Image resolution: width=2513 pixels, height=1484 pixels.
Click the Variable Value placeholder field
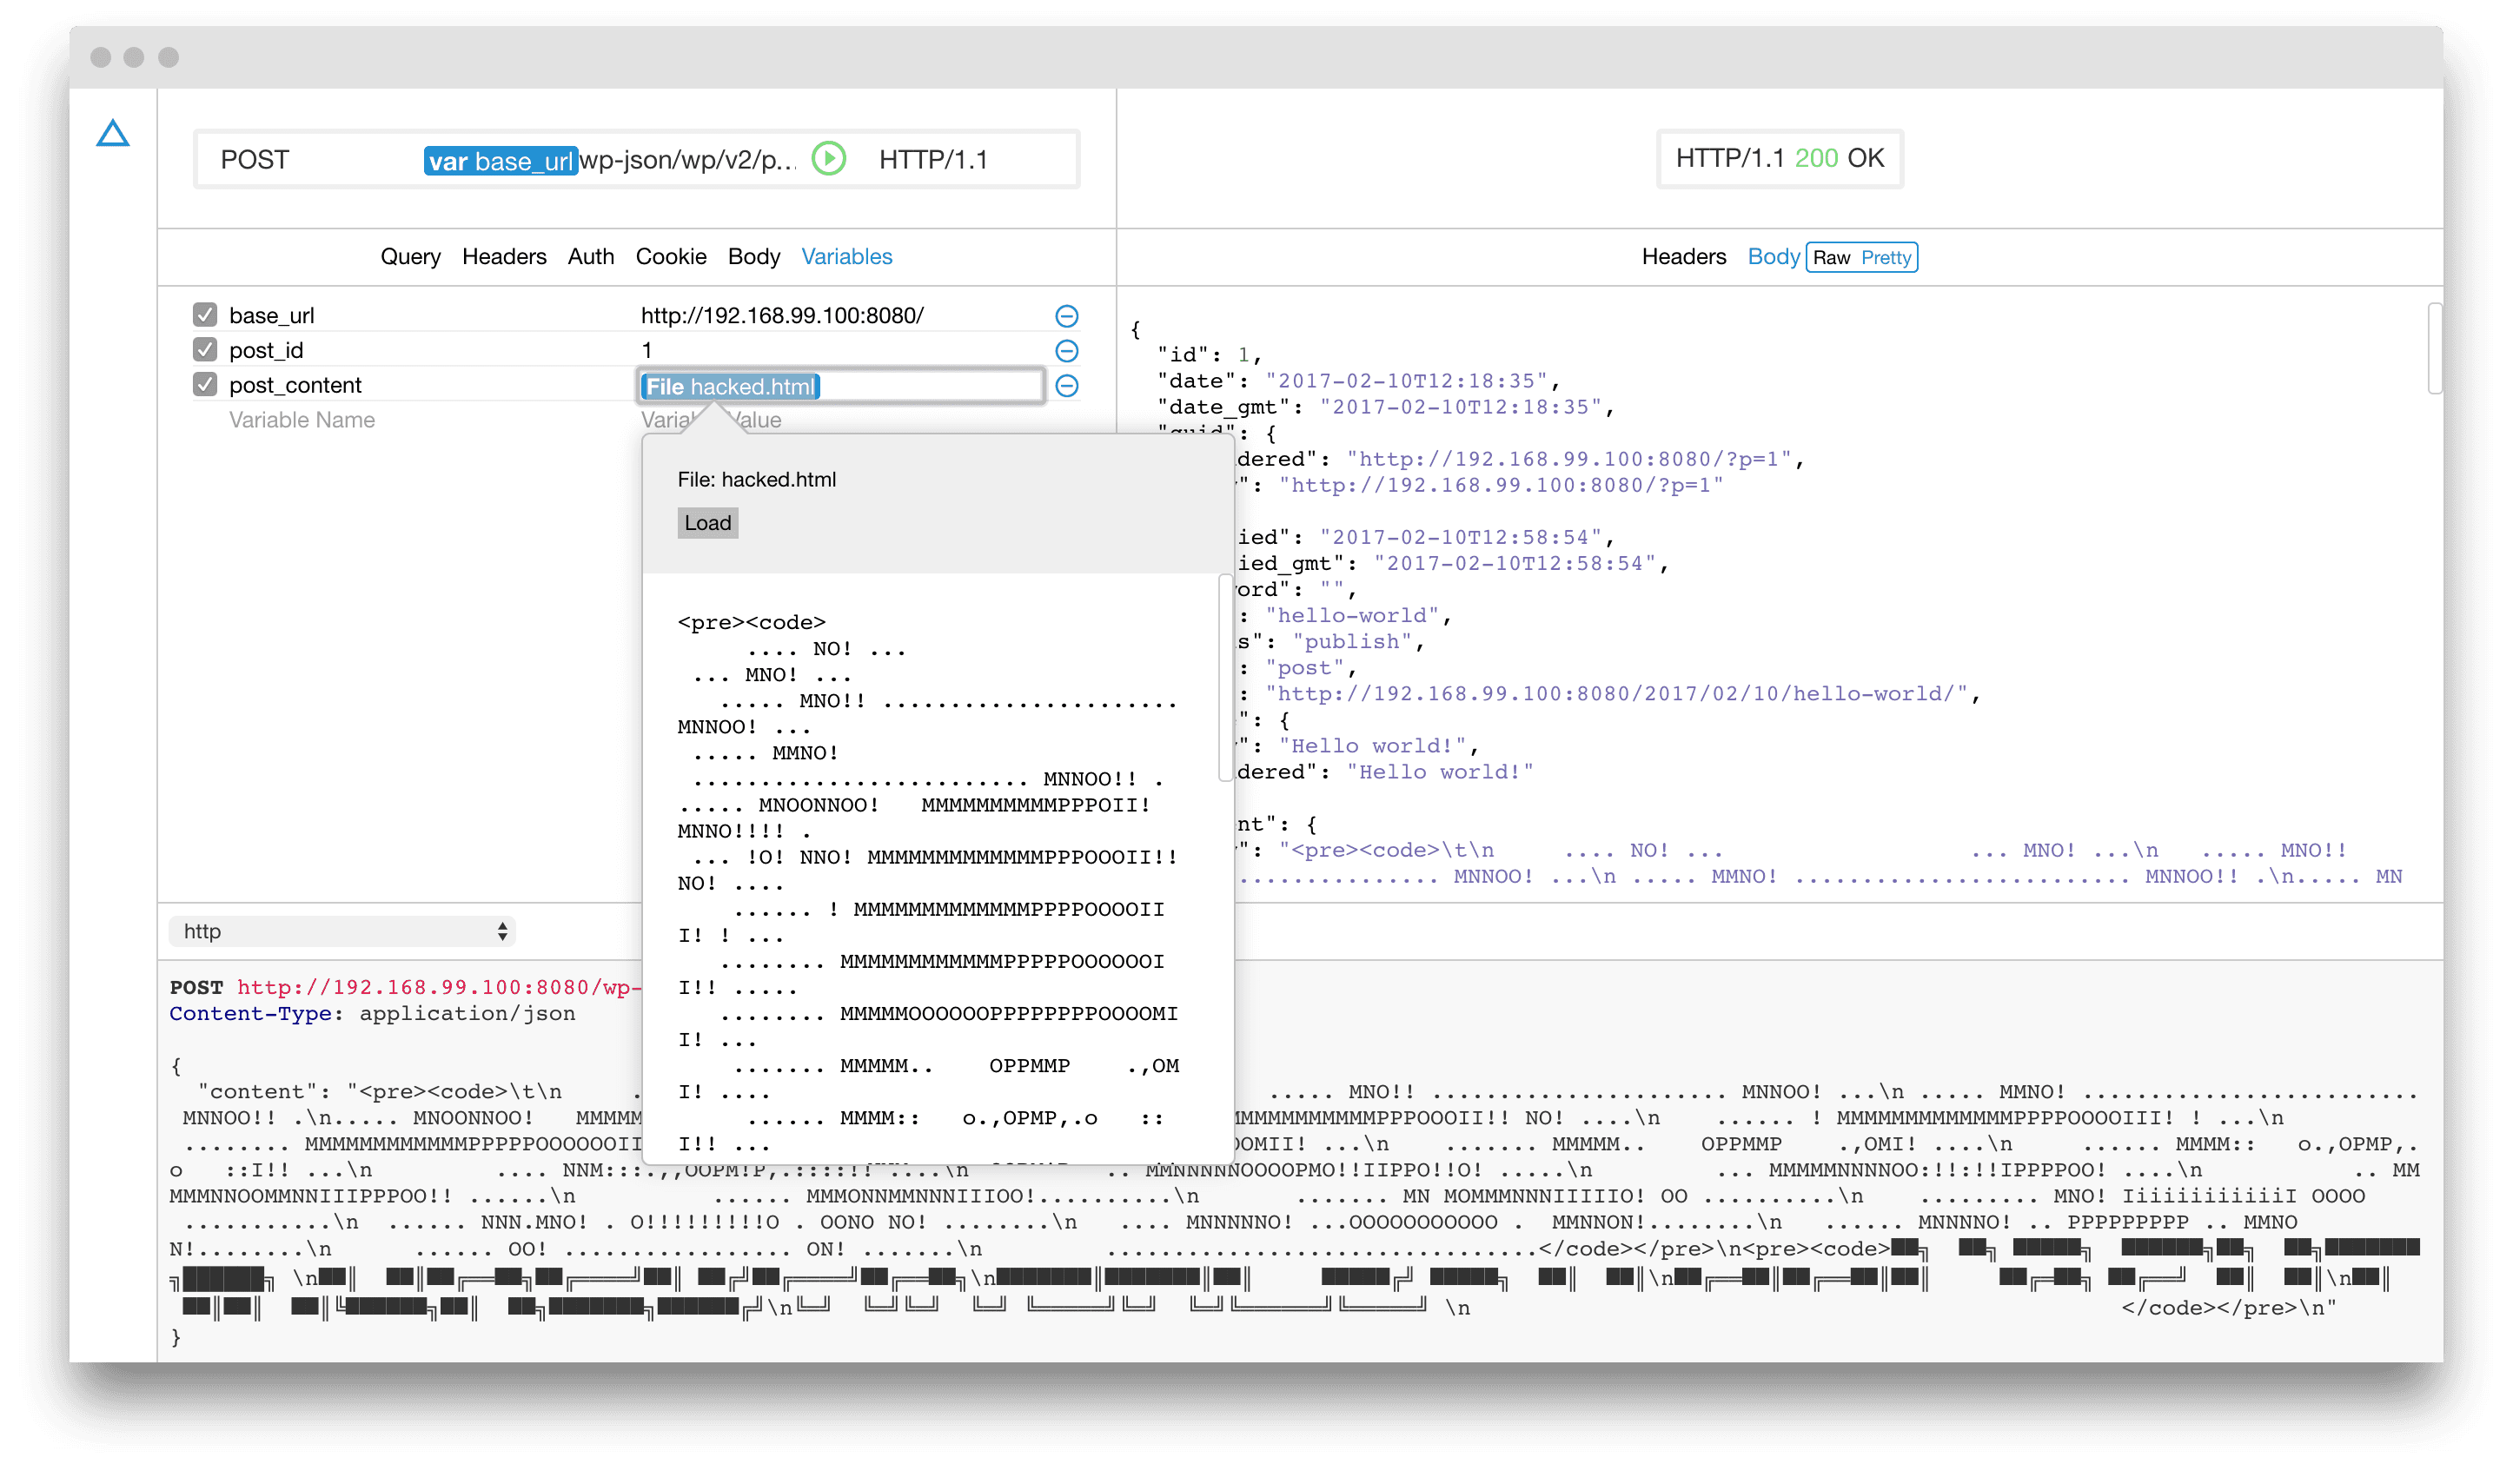click(x=711, y=420)
